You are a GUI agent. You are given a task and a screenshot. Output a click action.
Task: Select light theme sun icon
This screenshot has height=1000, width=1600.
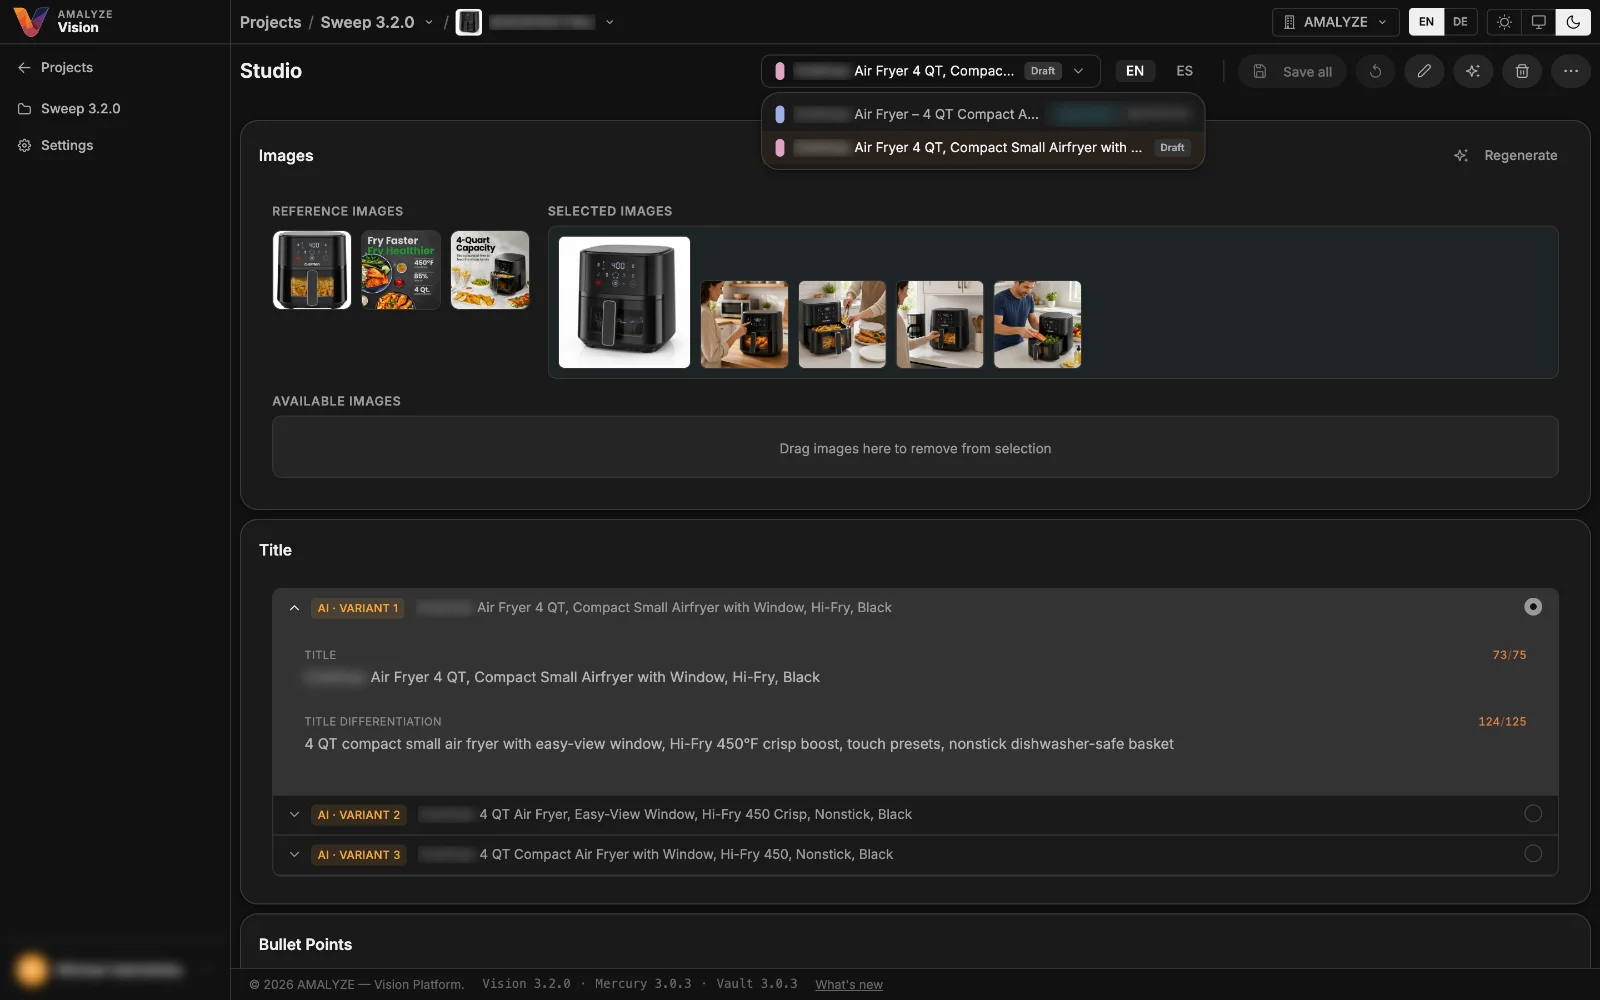(1504, 22)
